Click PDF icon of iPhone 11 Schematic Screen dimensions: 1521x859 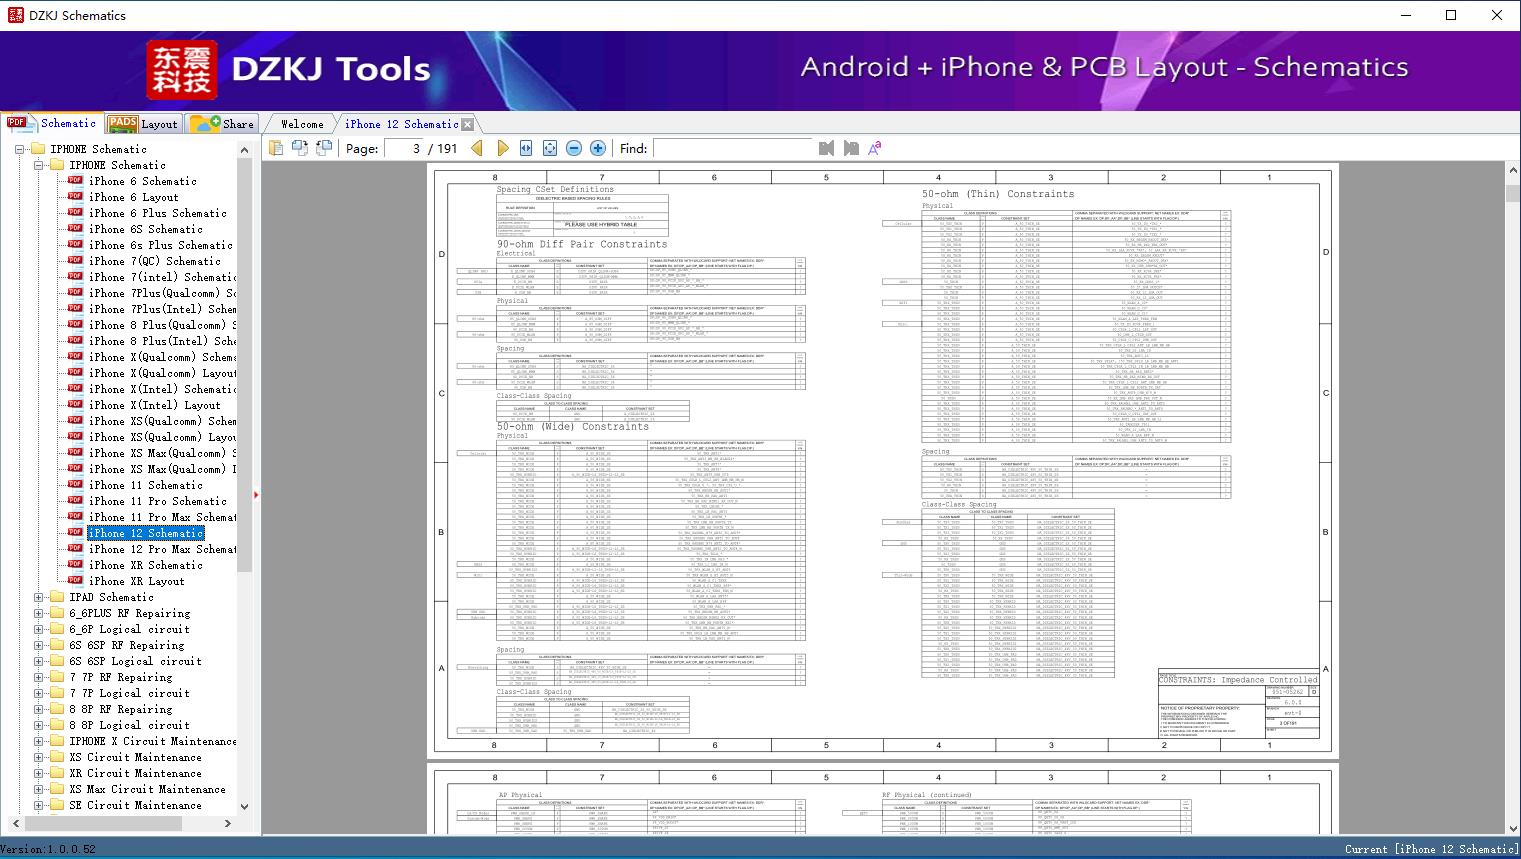click(x=75, y=485)
